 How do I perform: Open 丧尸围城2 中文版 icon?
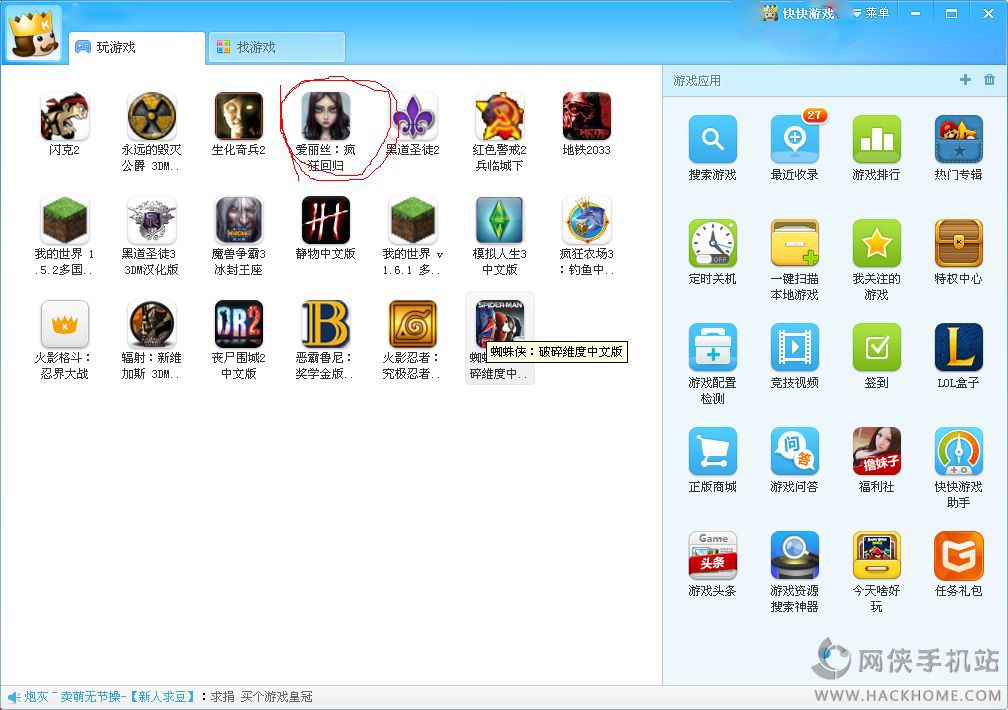point(238,324)
